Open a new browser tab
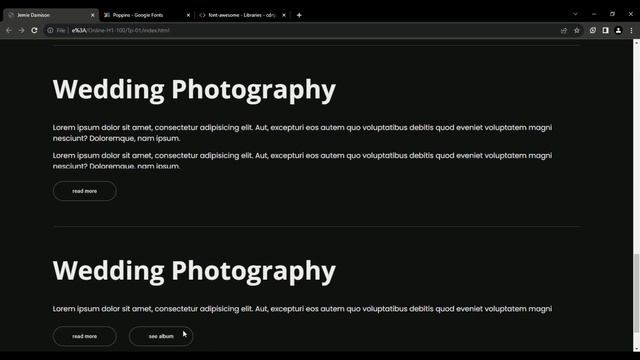 [x=299, y=15]
